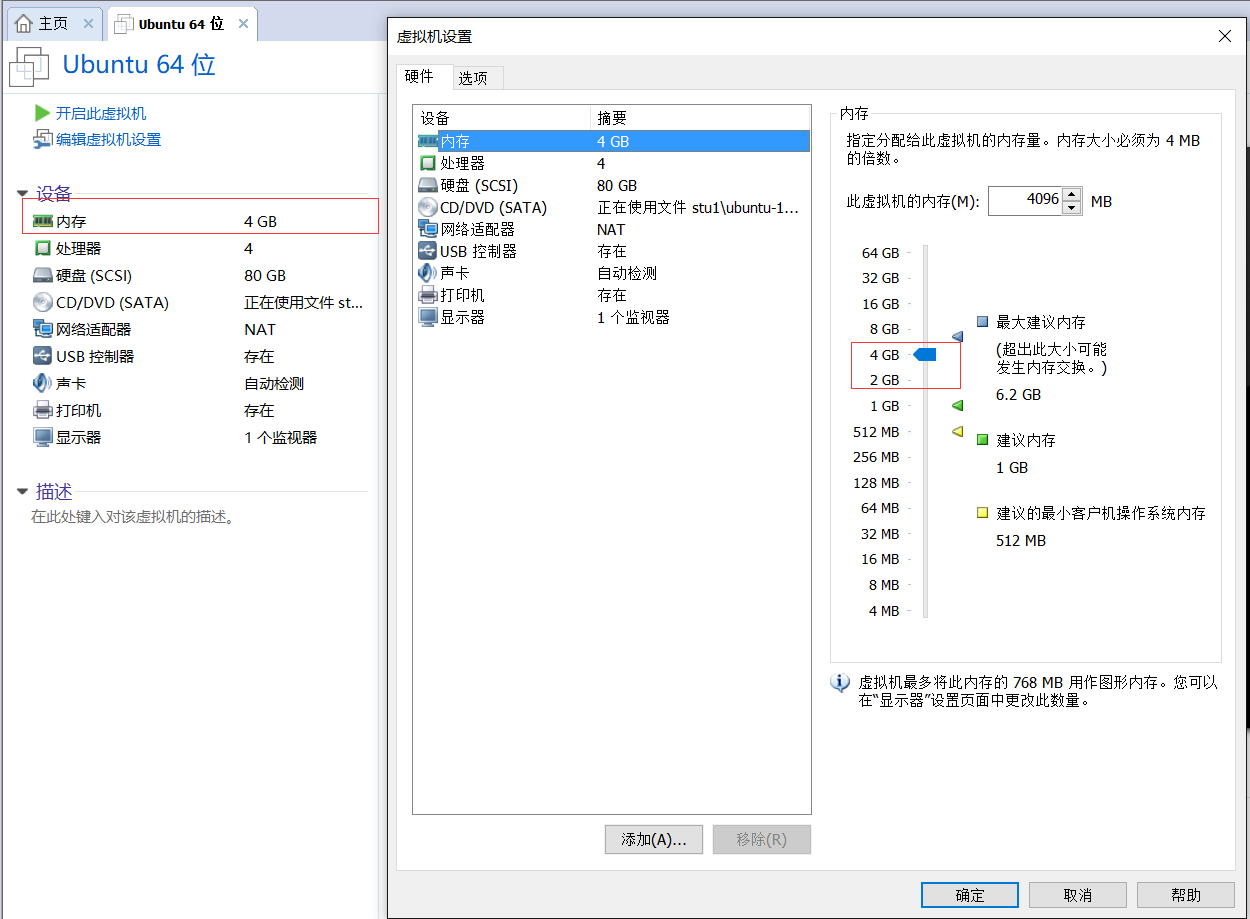Click the 4 GB mark on the memory slider
This screenshot has width=1250, height=919.
[x=926, y=354]
